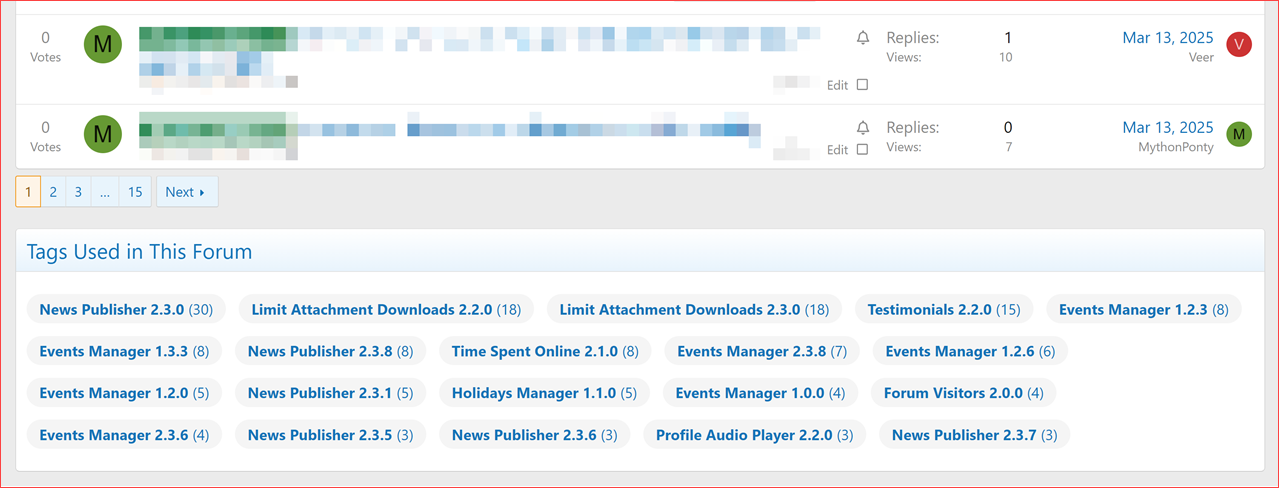Open the Events Manager 1.3.3 tag
This screenshot has width=1279, height=488.
125,351
